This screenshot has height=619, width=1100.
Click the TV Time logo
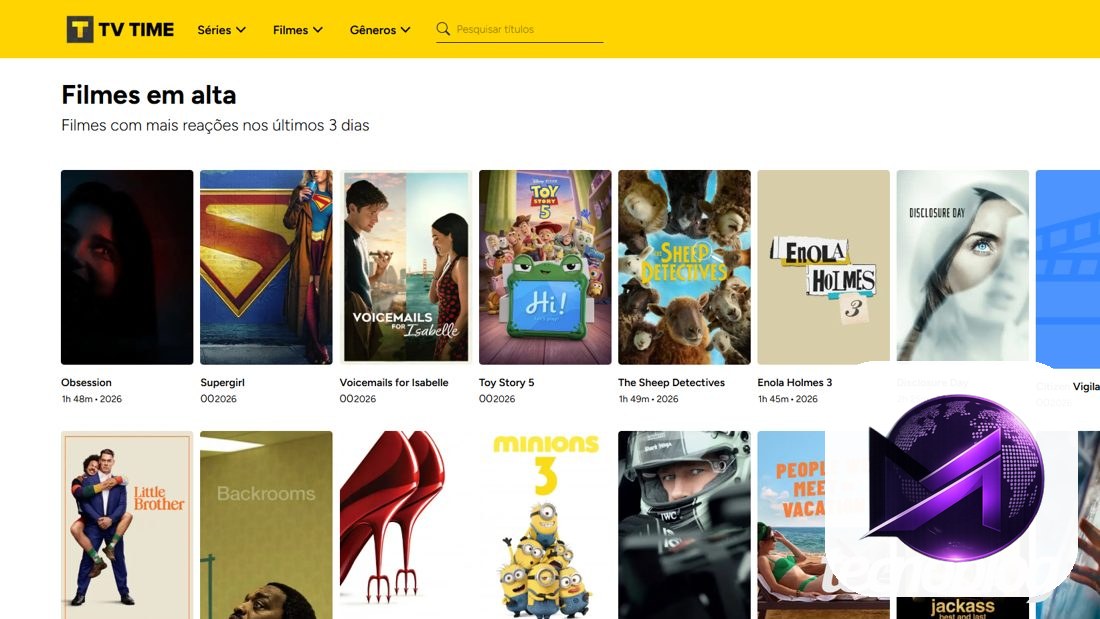(x=120, y=29)
